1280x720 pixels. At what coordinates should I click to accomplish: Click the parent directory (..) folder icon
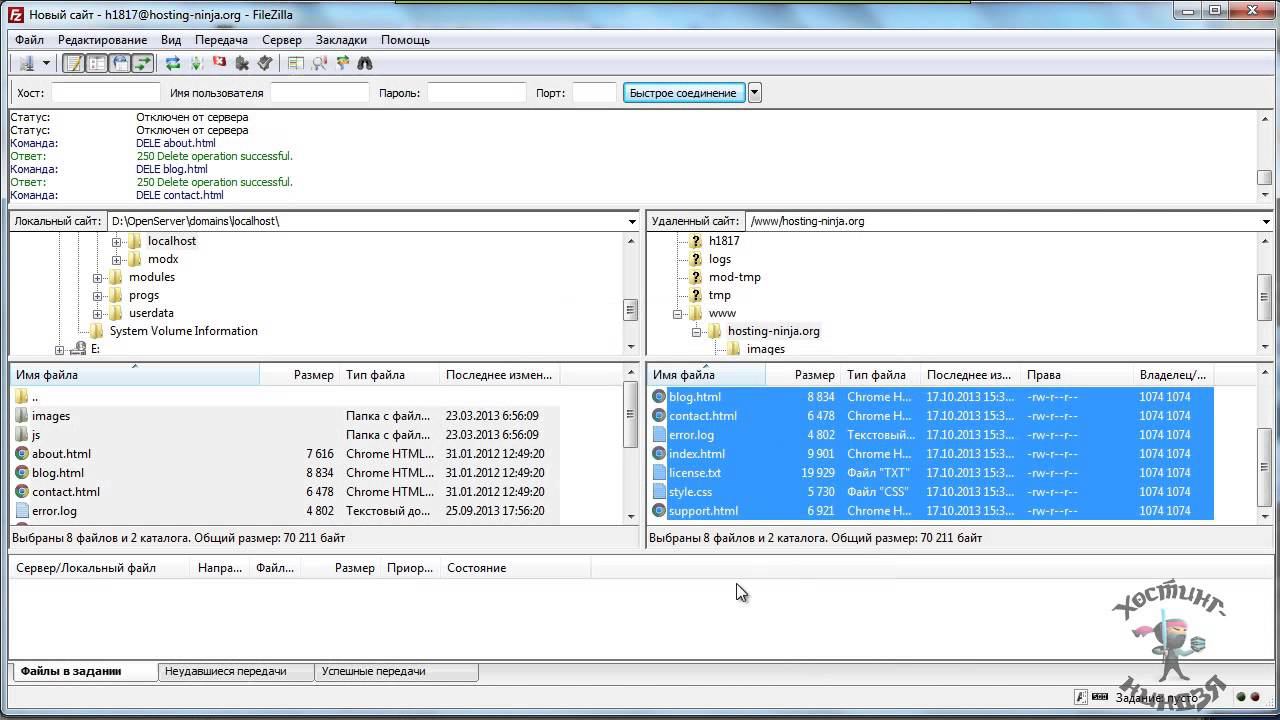[22, 397]
